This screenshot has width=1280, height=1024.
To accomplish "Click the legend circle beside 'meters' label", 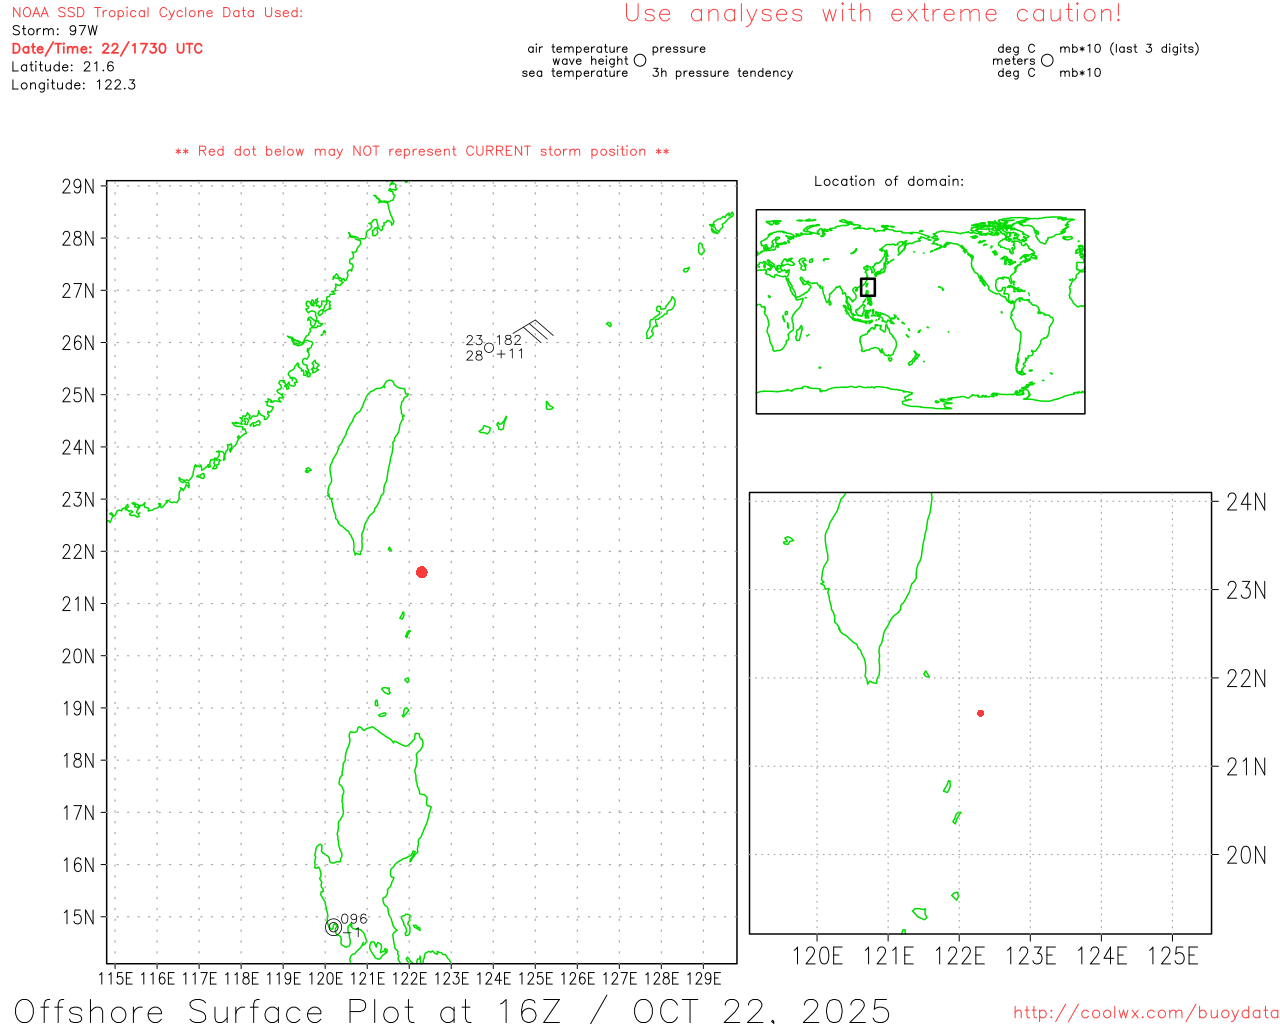I will [x=1047, y=61].
